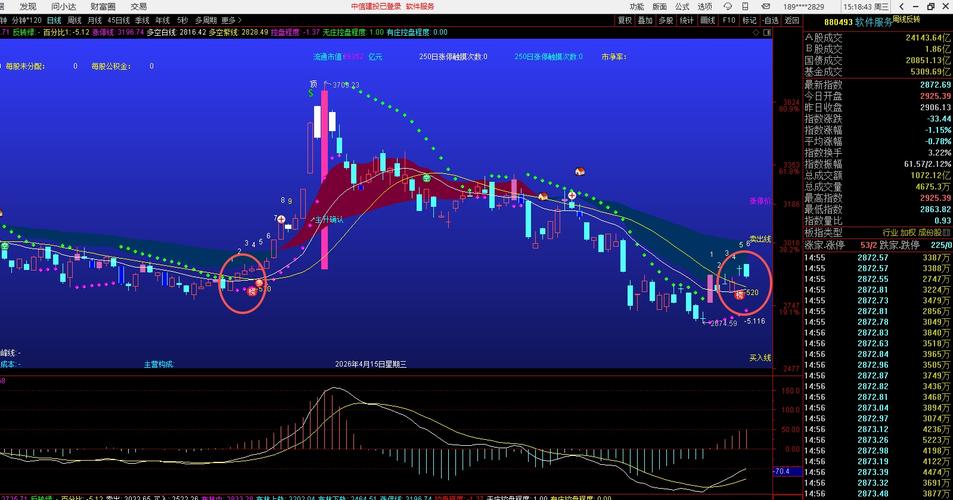Open the 财富圈 menu
Image resolution: width=953 pixels, height=500 pixels.
point(103,6)
